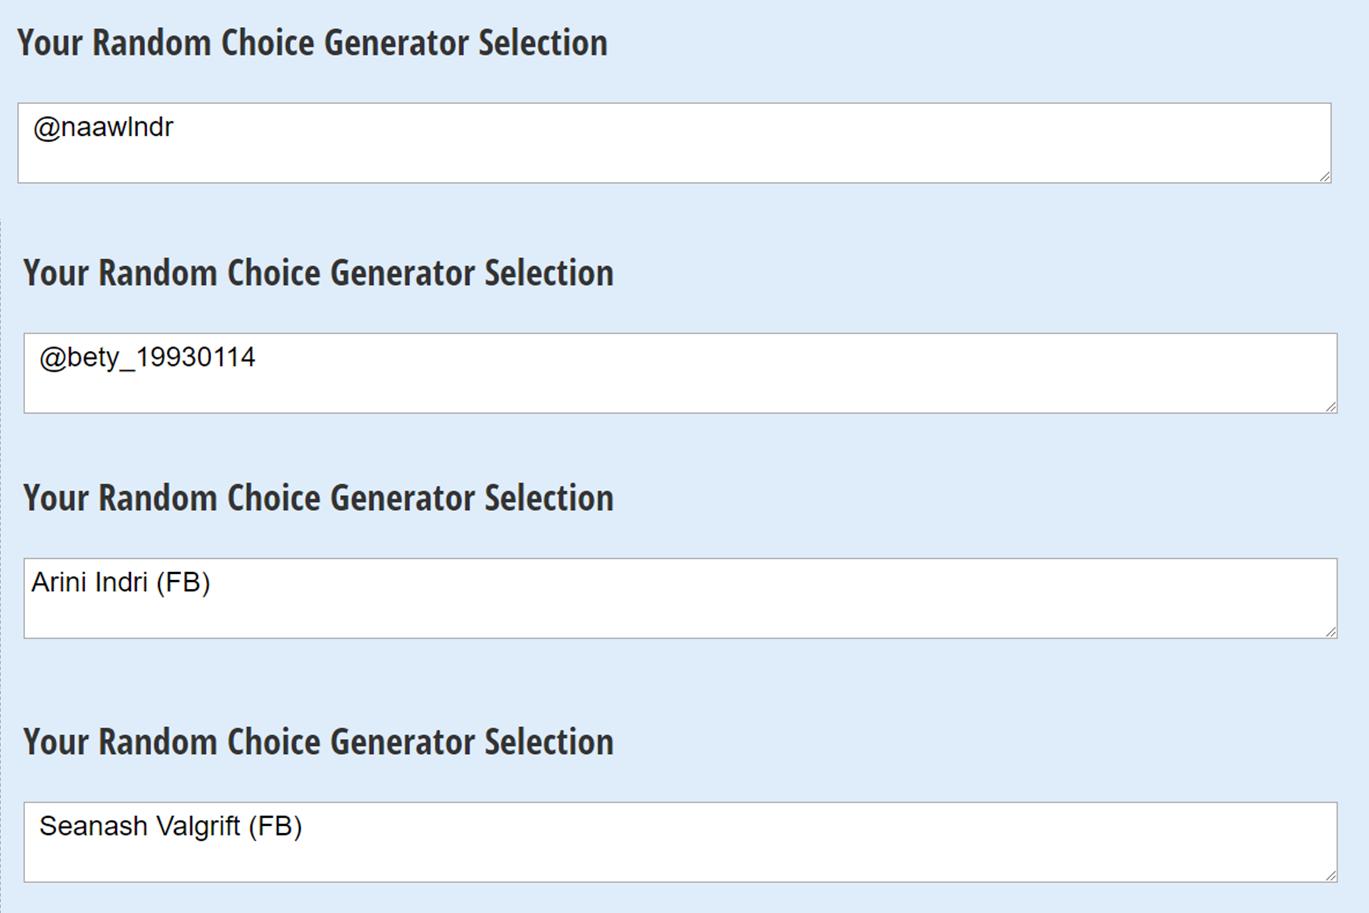Click the resize handle of the @naawlndr box
This screenshot has height=913, width=1369.
[1324, 176]
